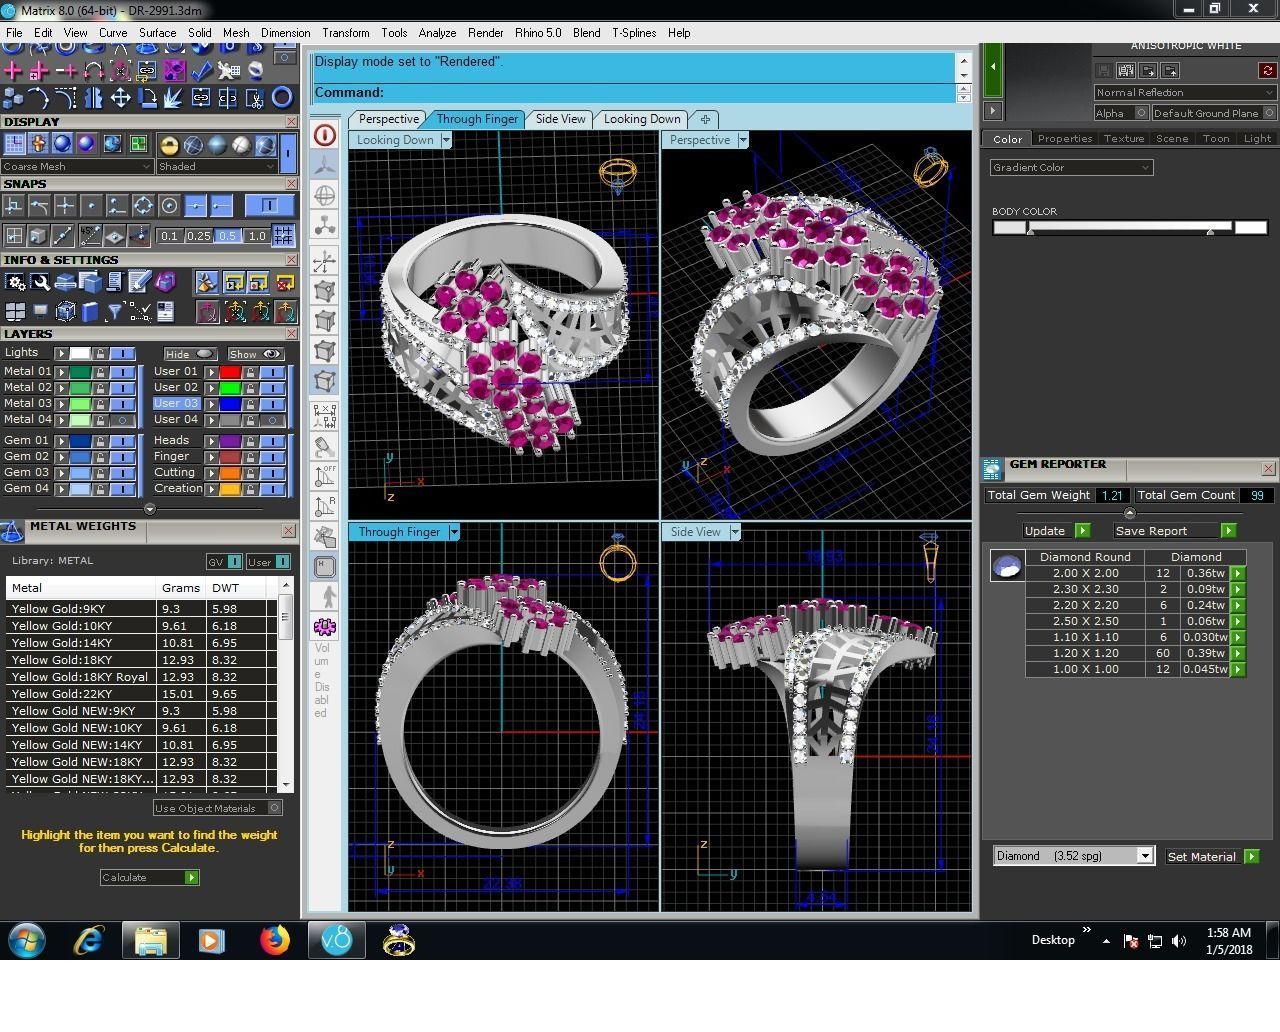Viewport: 1280px width, 1032px height.
Task: Click Save Report button
Action: tap(1175, 531)
